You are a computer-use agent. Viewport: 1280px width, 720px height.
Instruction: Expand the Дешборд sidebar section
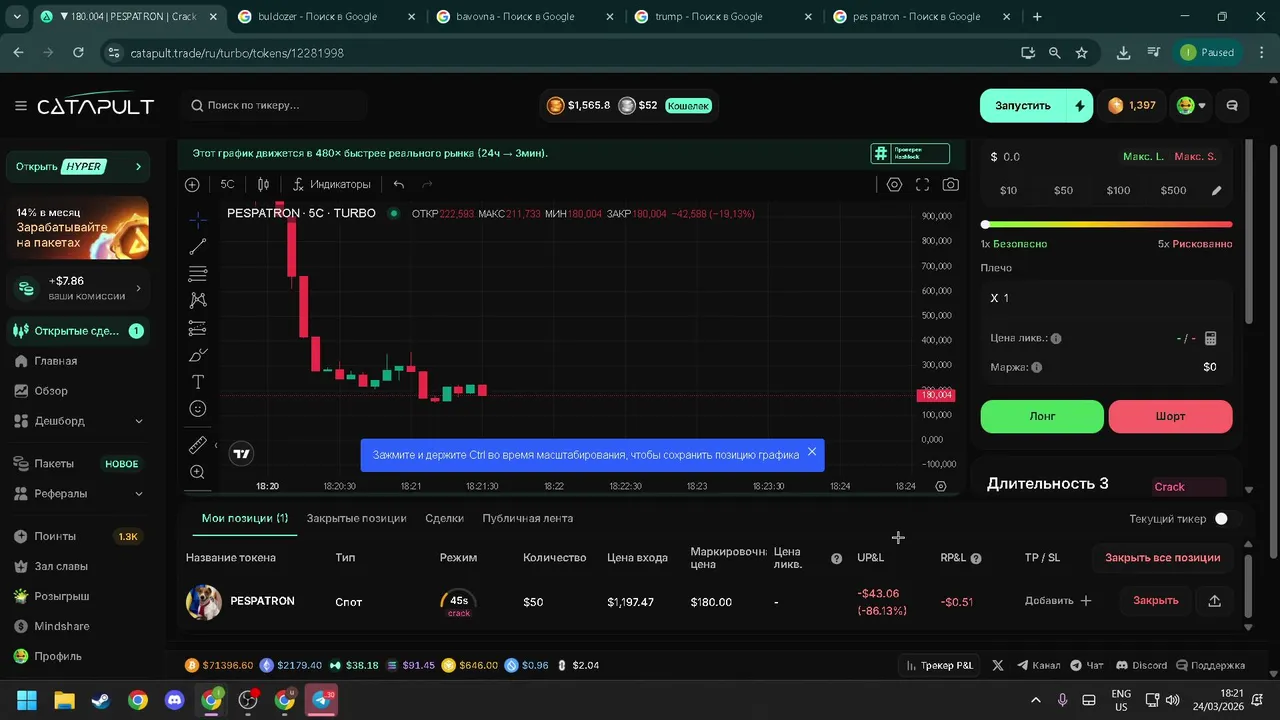coord(139,421)
